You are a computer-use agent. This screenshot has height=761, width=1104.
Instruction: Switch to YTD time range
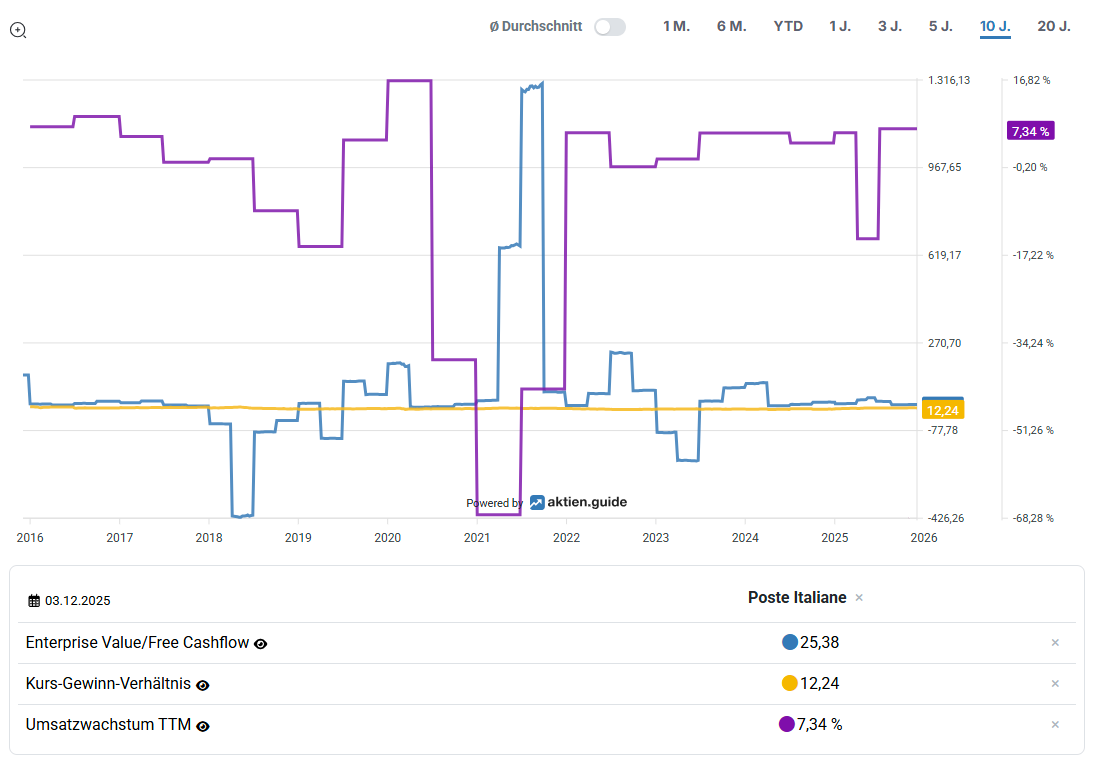click(788, 26)
